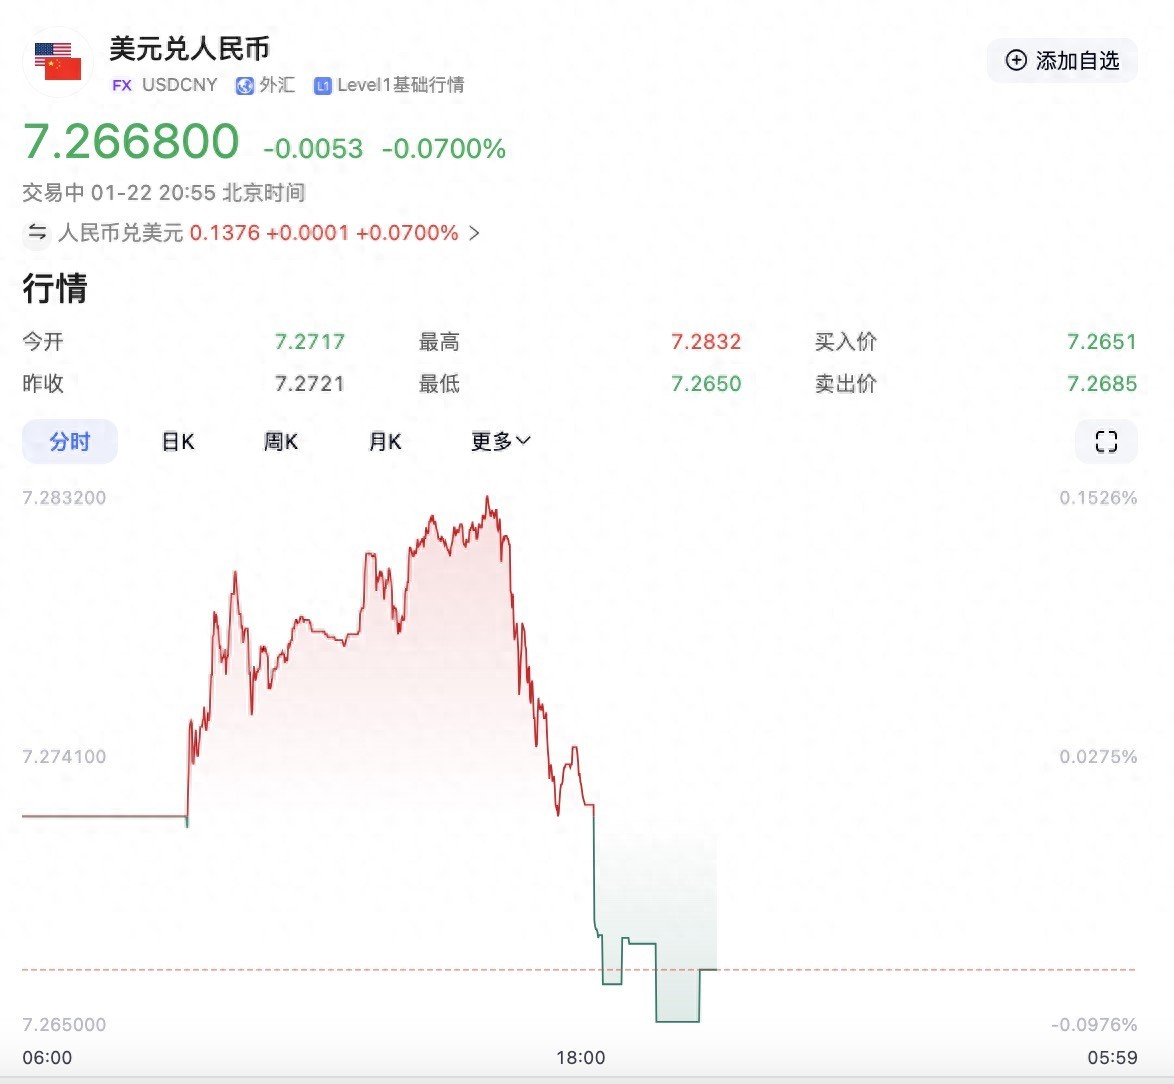
Task: Switch to the 月K tab
Action: click(385, 442)
